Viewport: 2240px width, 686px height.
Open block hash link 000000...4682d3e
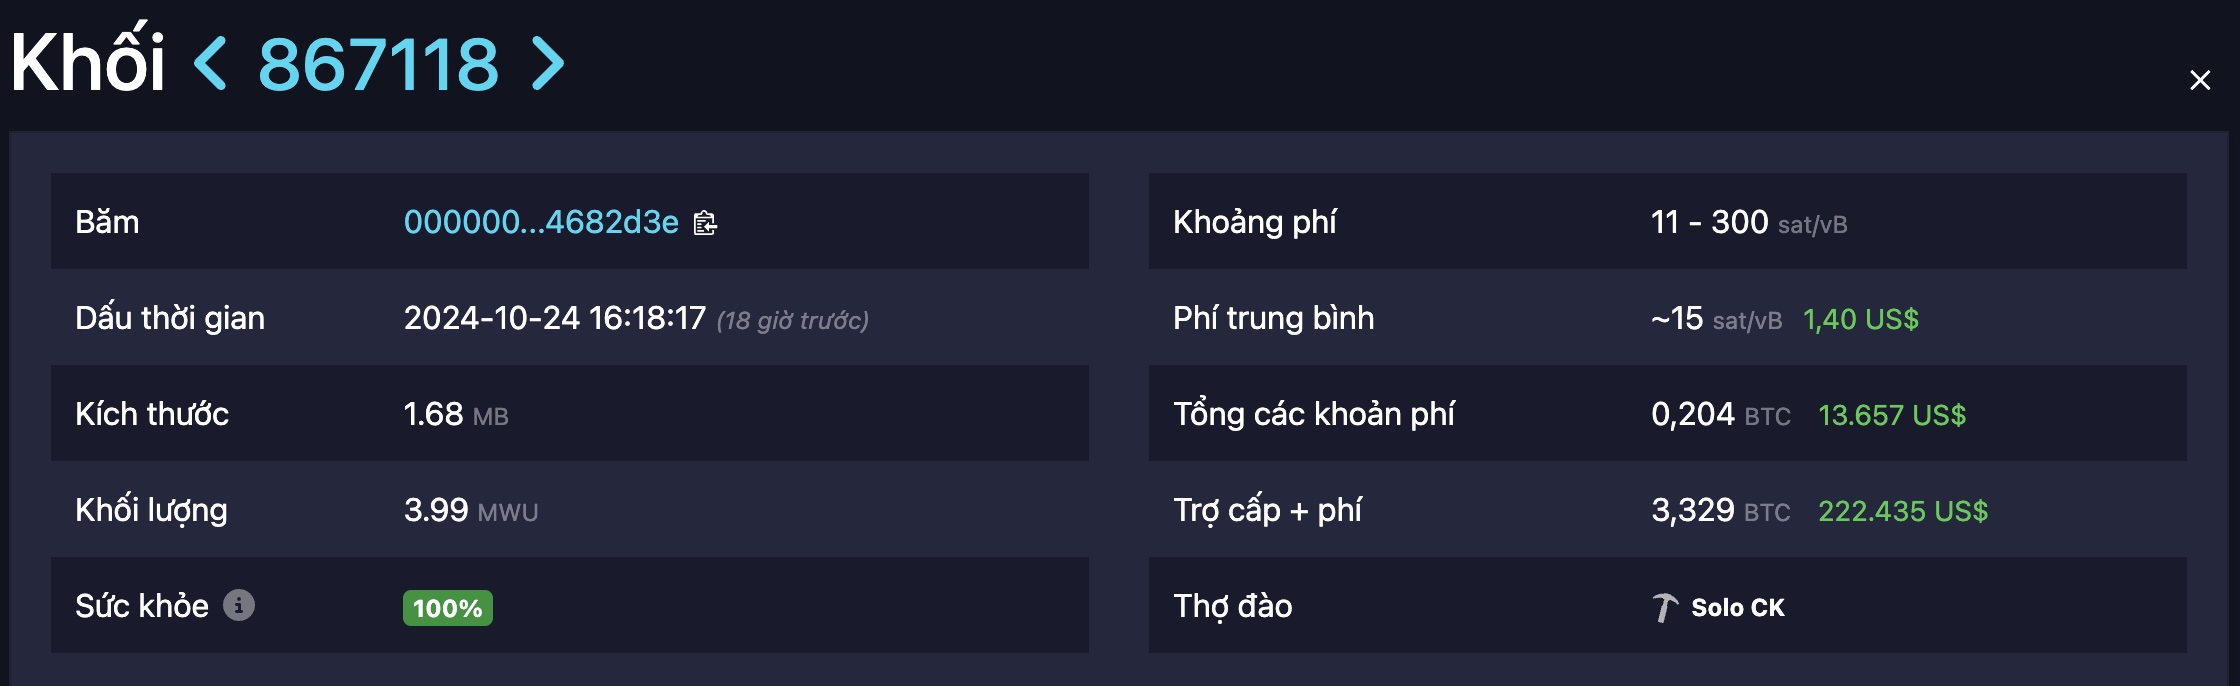point(541,222)
